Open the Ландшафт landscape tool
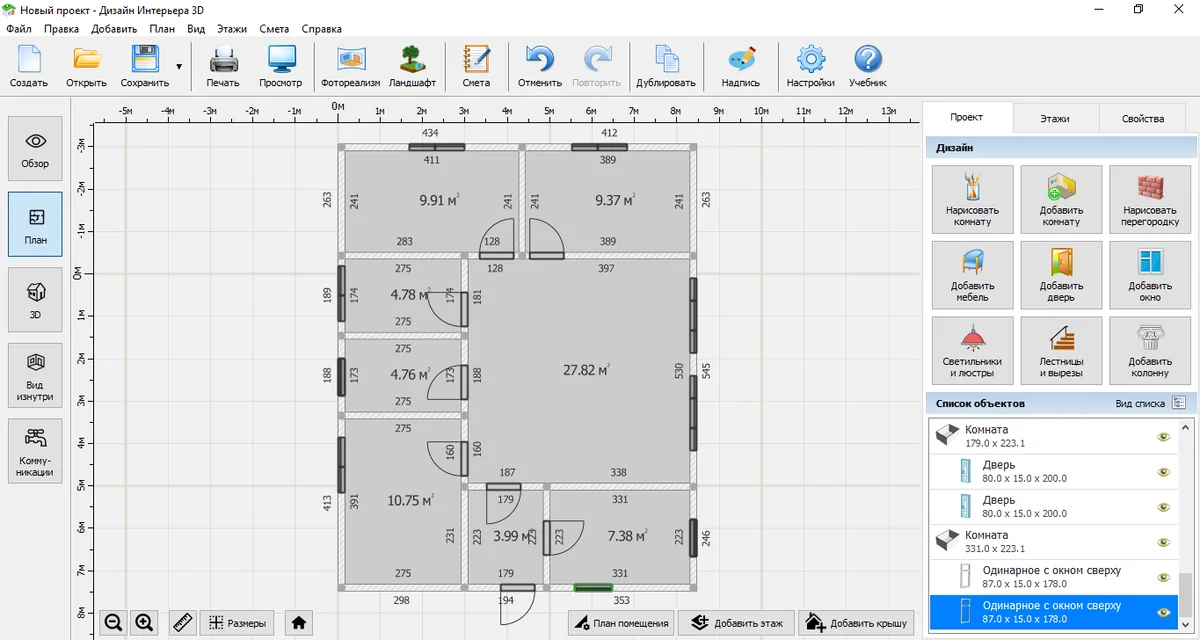Viewport: 1200px width, 640px height. (x=412, y=66)
